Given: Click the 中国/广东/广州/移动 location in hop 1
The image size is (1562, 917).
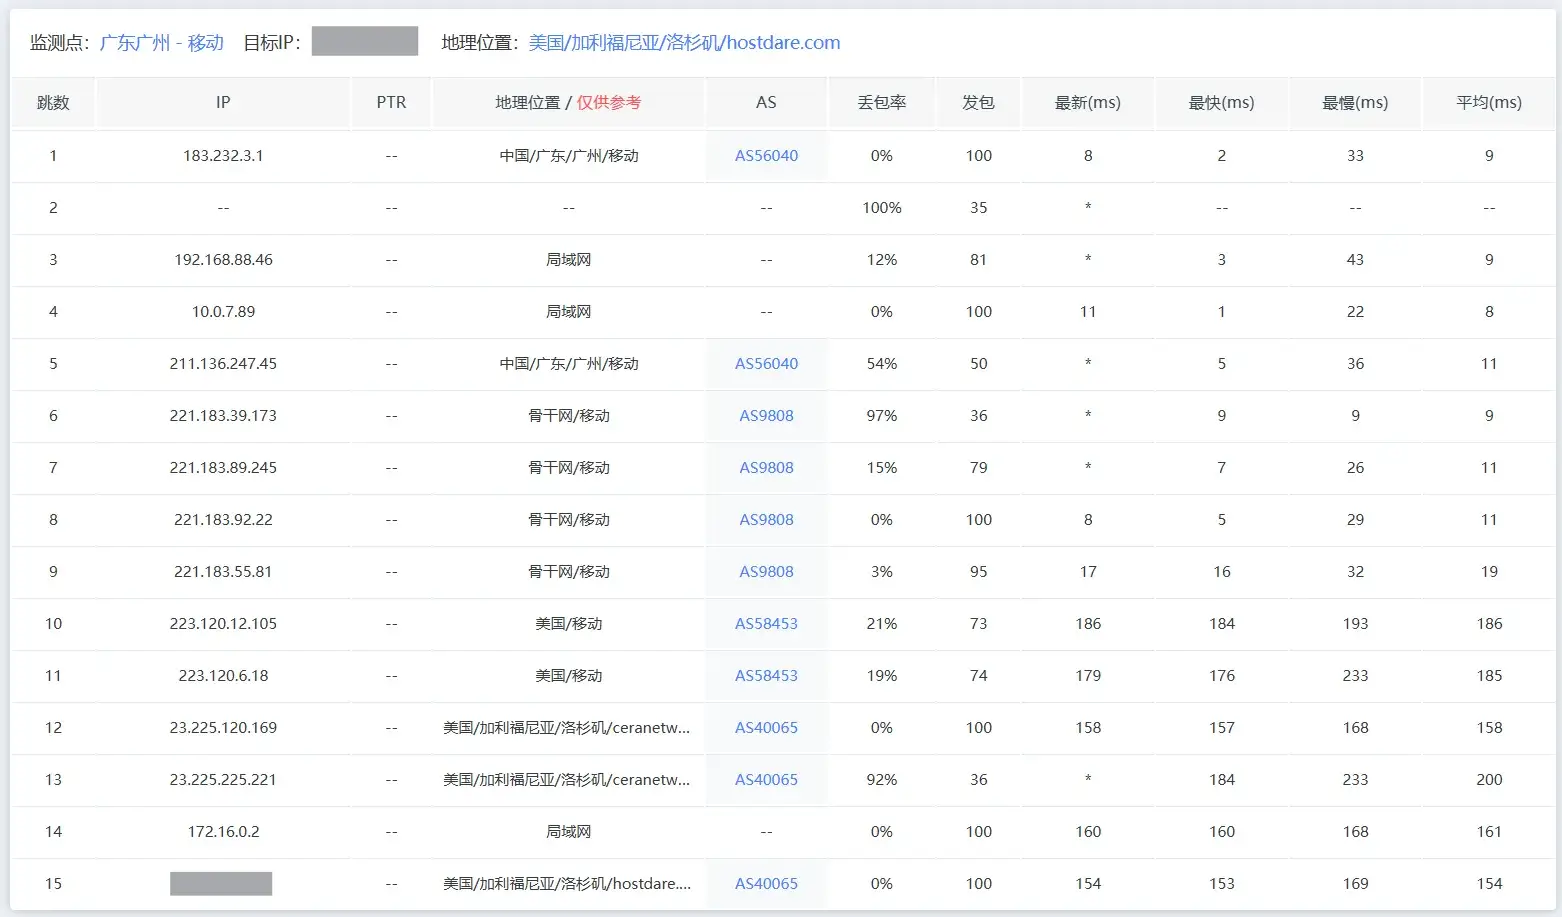Looking at the screenshot, I should coord(568,156).
